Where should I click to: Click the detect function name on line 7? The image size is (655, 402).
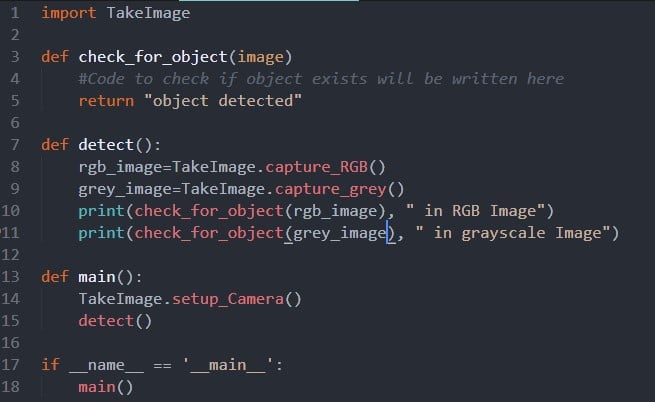(x=106, y=145)
